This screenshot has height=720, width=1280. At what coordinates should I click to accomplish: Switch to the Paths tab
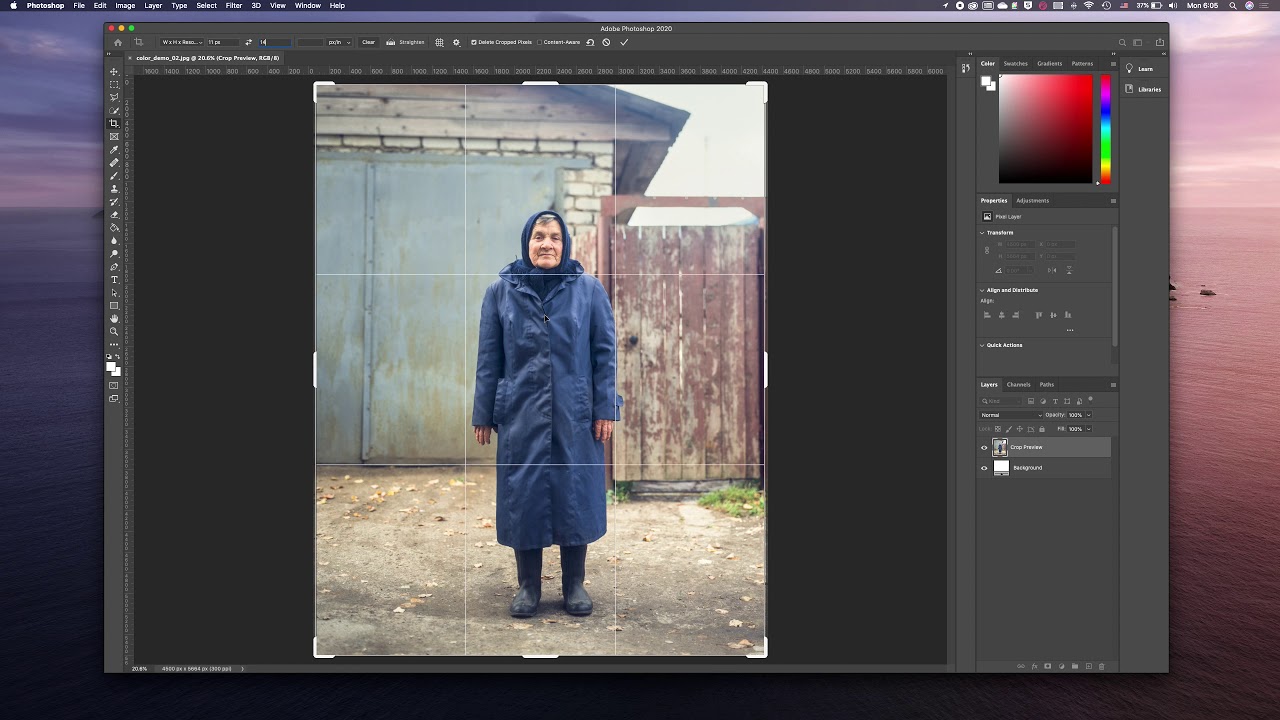point(1046,384)
